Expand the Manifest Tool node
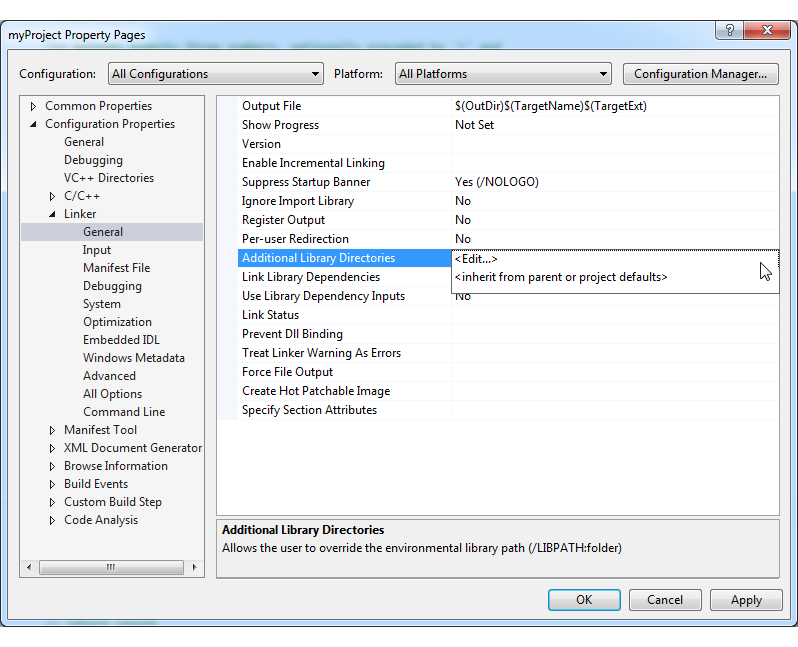Viewport: 798px width, 647px height. 52,430
